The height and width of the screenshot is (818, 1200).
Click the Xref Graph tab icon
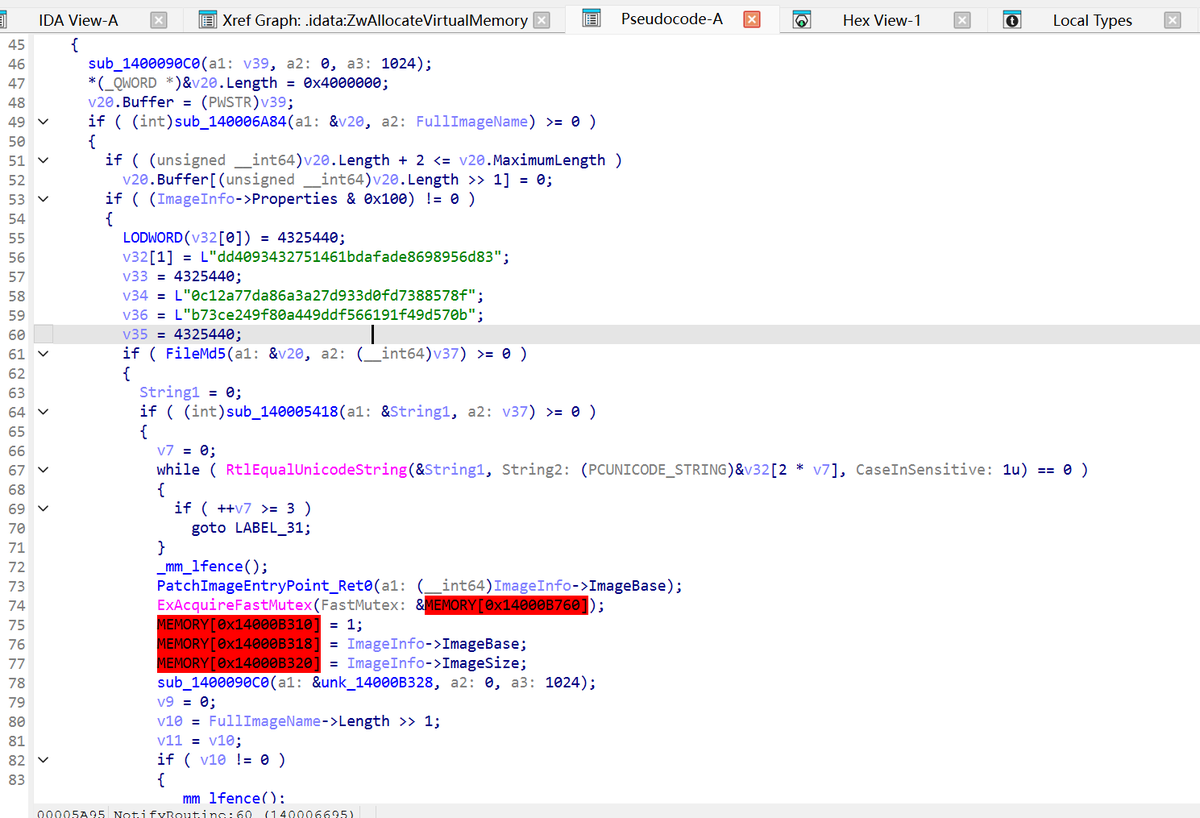pos(209,20)
